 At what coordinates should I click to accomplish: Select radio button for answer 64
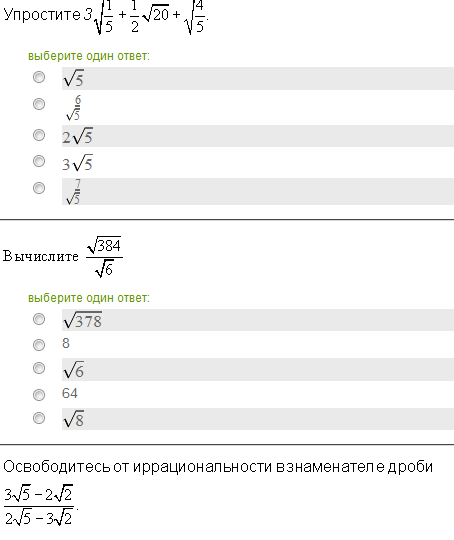pyautogui.click(x=39, y=395)
